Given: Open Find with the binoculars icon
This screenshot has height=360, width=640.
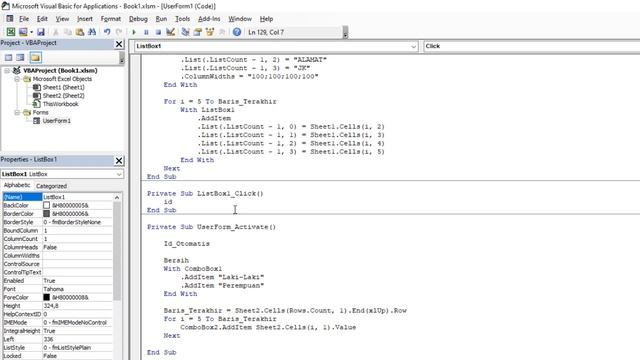Looking at the screenshot, I should click(92, 32).
